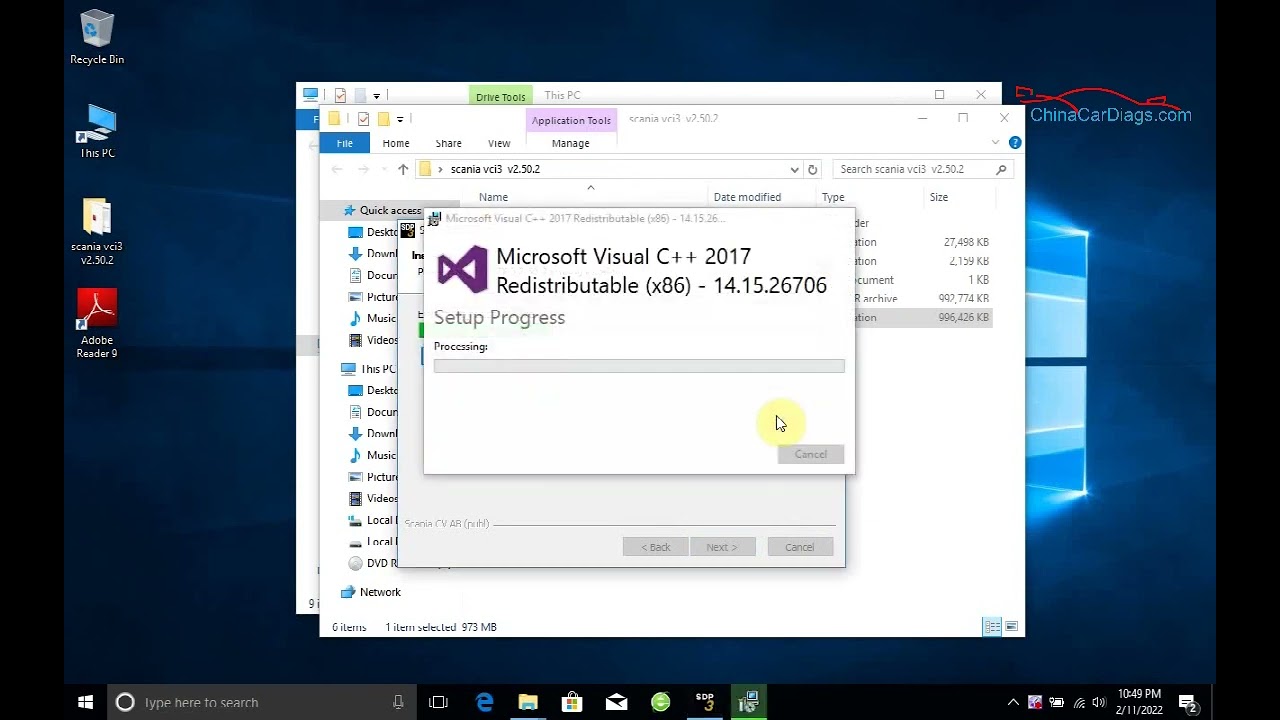Select the scania vci3 v2.50.2 desktop folder

coord(97,232)
